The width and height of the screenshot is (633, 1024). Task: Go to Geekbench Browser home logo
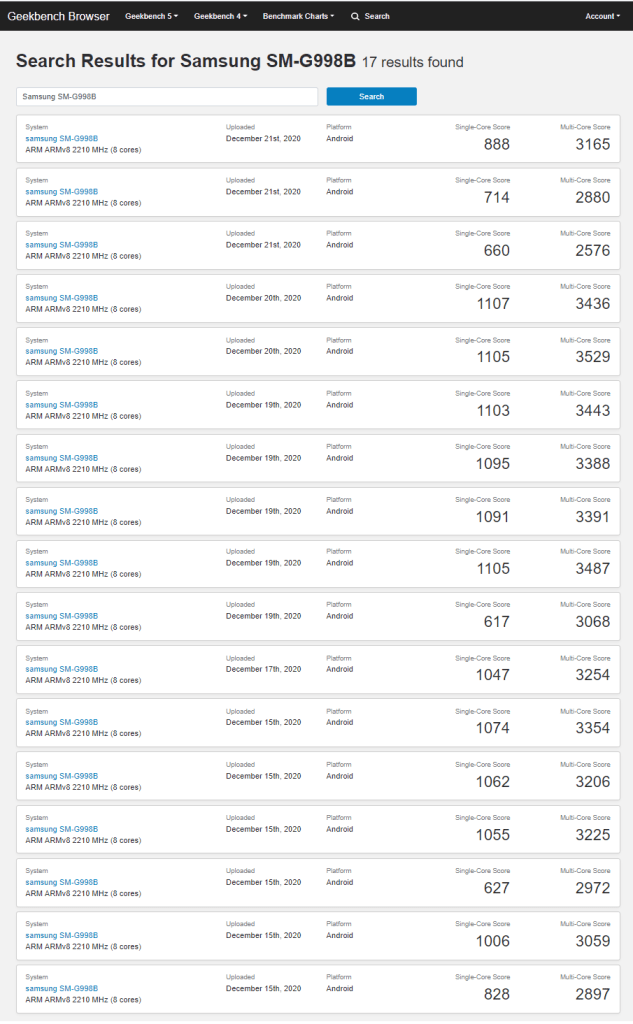(x=59, y=17)
